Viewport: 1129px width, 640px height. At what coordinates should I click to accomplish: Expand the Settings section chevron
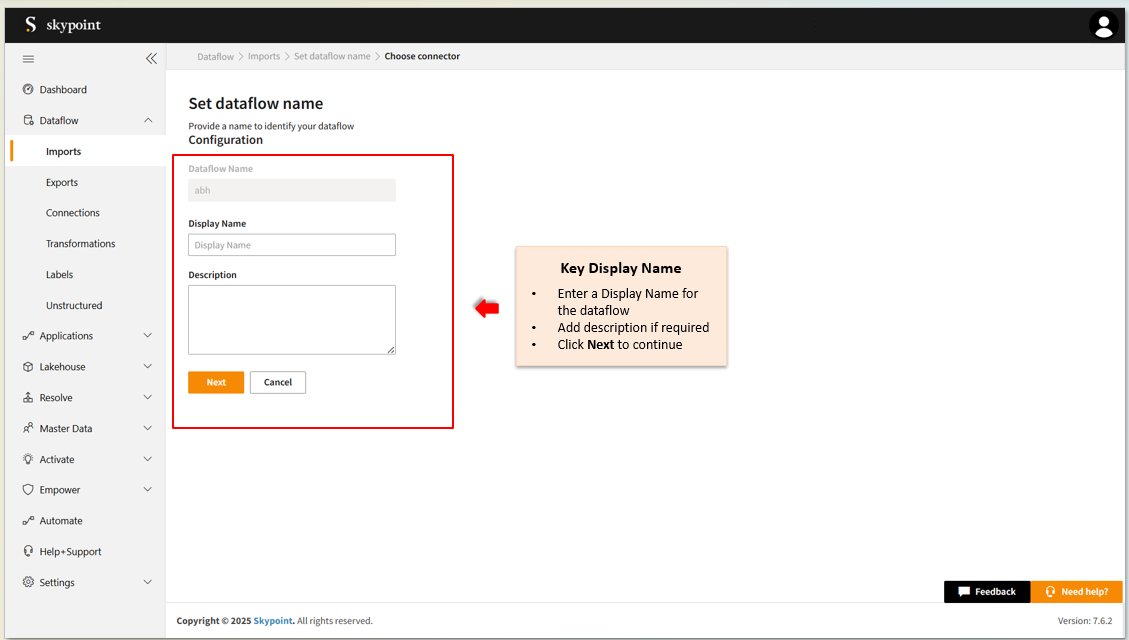click(x=148, y=583)
